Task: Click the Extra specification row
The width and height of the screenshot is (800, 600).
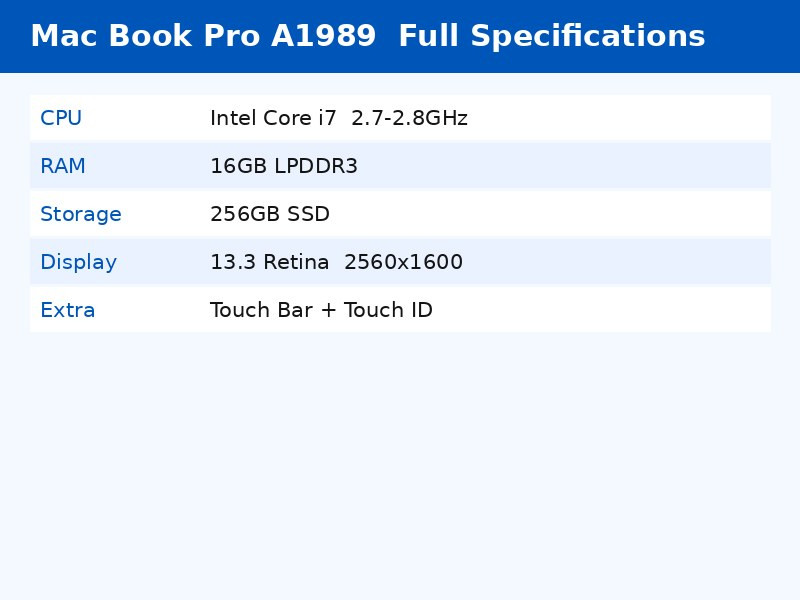Action: pos(400,310)
